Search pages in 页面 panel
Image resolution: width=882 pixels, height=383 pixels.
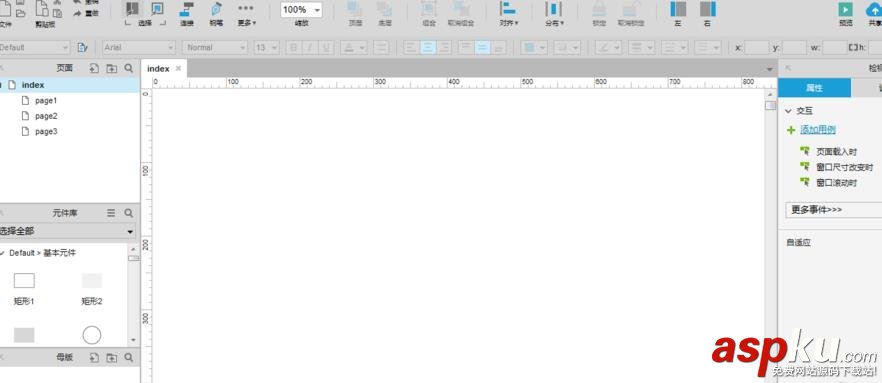click(x=129, y=68)
